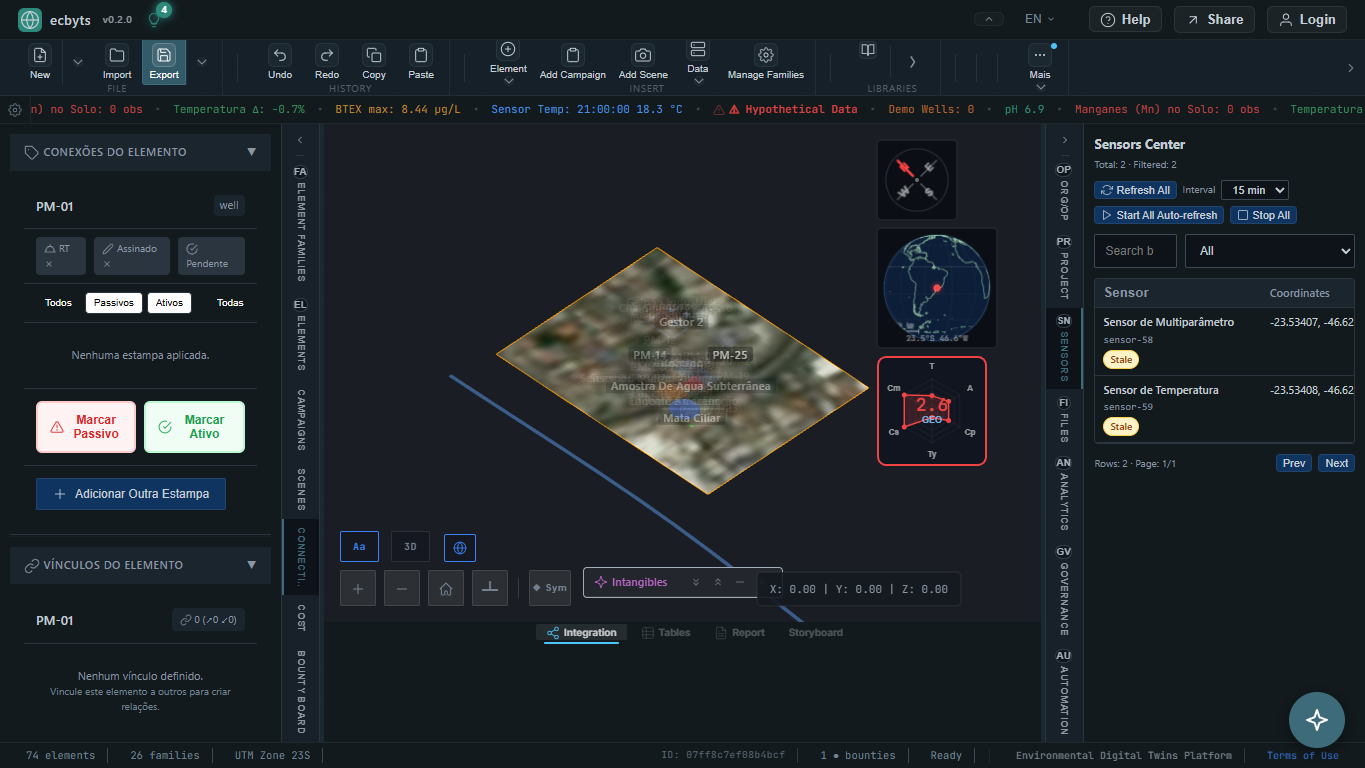Minimize the Intangibles panel
This screenshot has width=1365, height=768.
pyautogui.click(x=740, y=582)
